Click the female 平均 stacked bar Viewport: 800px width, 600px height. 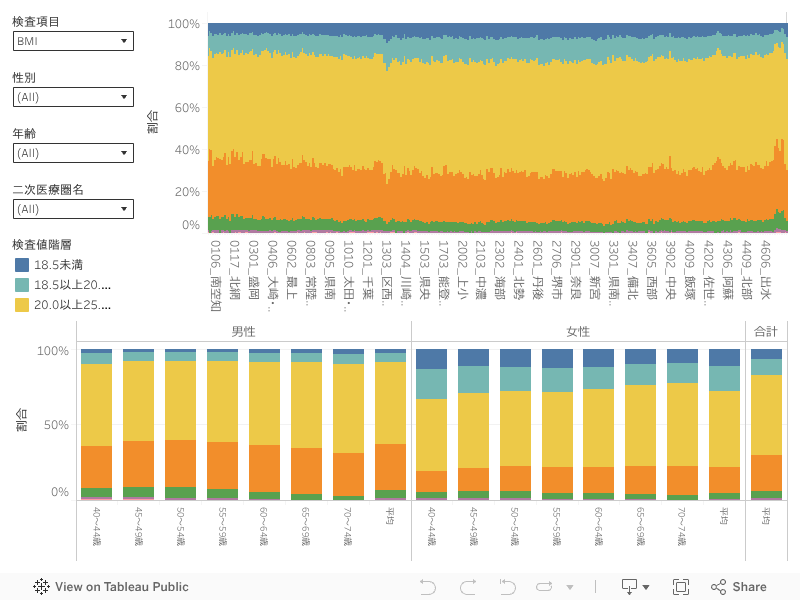click(724, 424)
